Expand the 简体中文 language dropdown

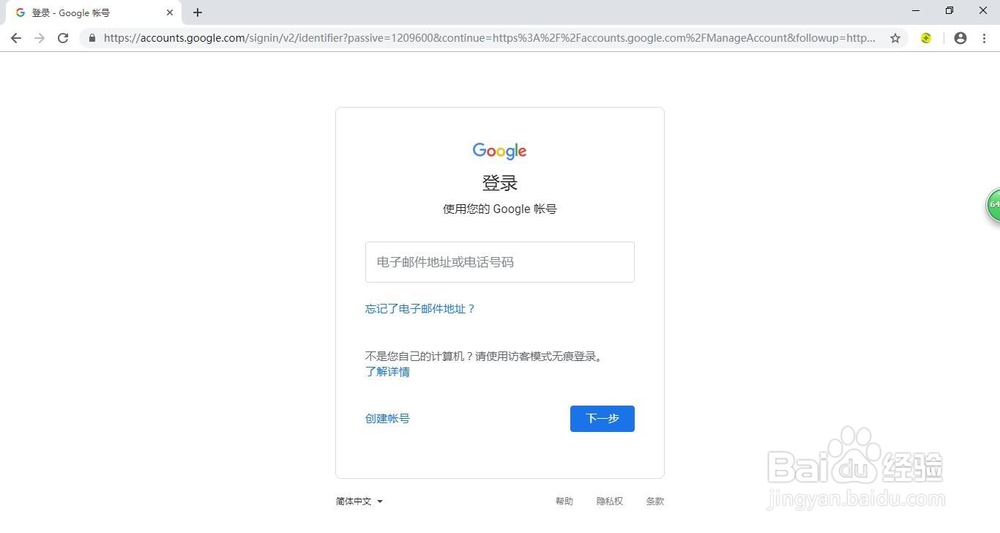(x=359, y=501)
